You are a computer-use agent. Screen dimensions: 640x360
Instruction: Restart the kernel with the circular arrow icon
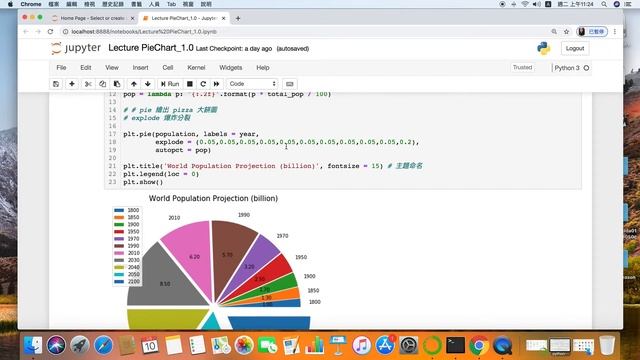click(203, 84)
